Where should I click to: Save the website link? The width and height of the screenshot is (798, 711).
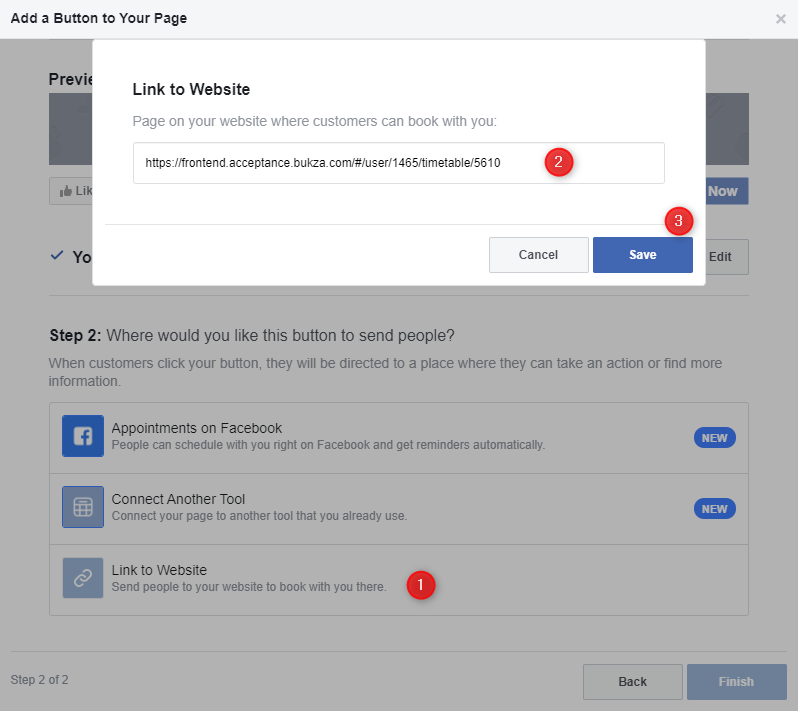(x=642, y=255)
